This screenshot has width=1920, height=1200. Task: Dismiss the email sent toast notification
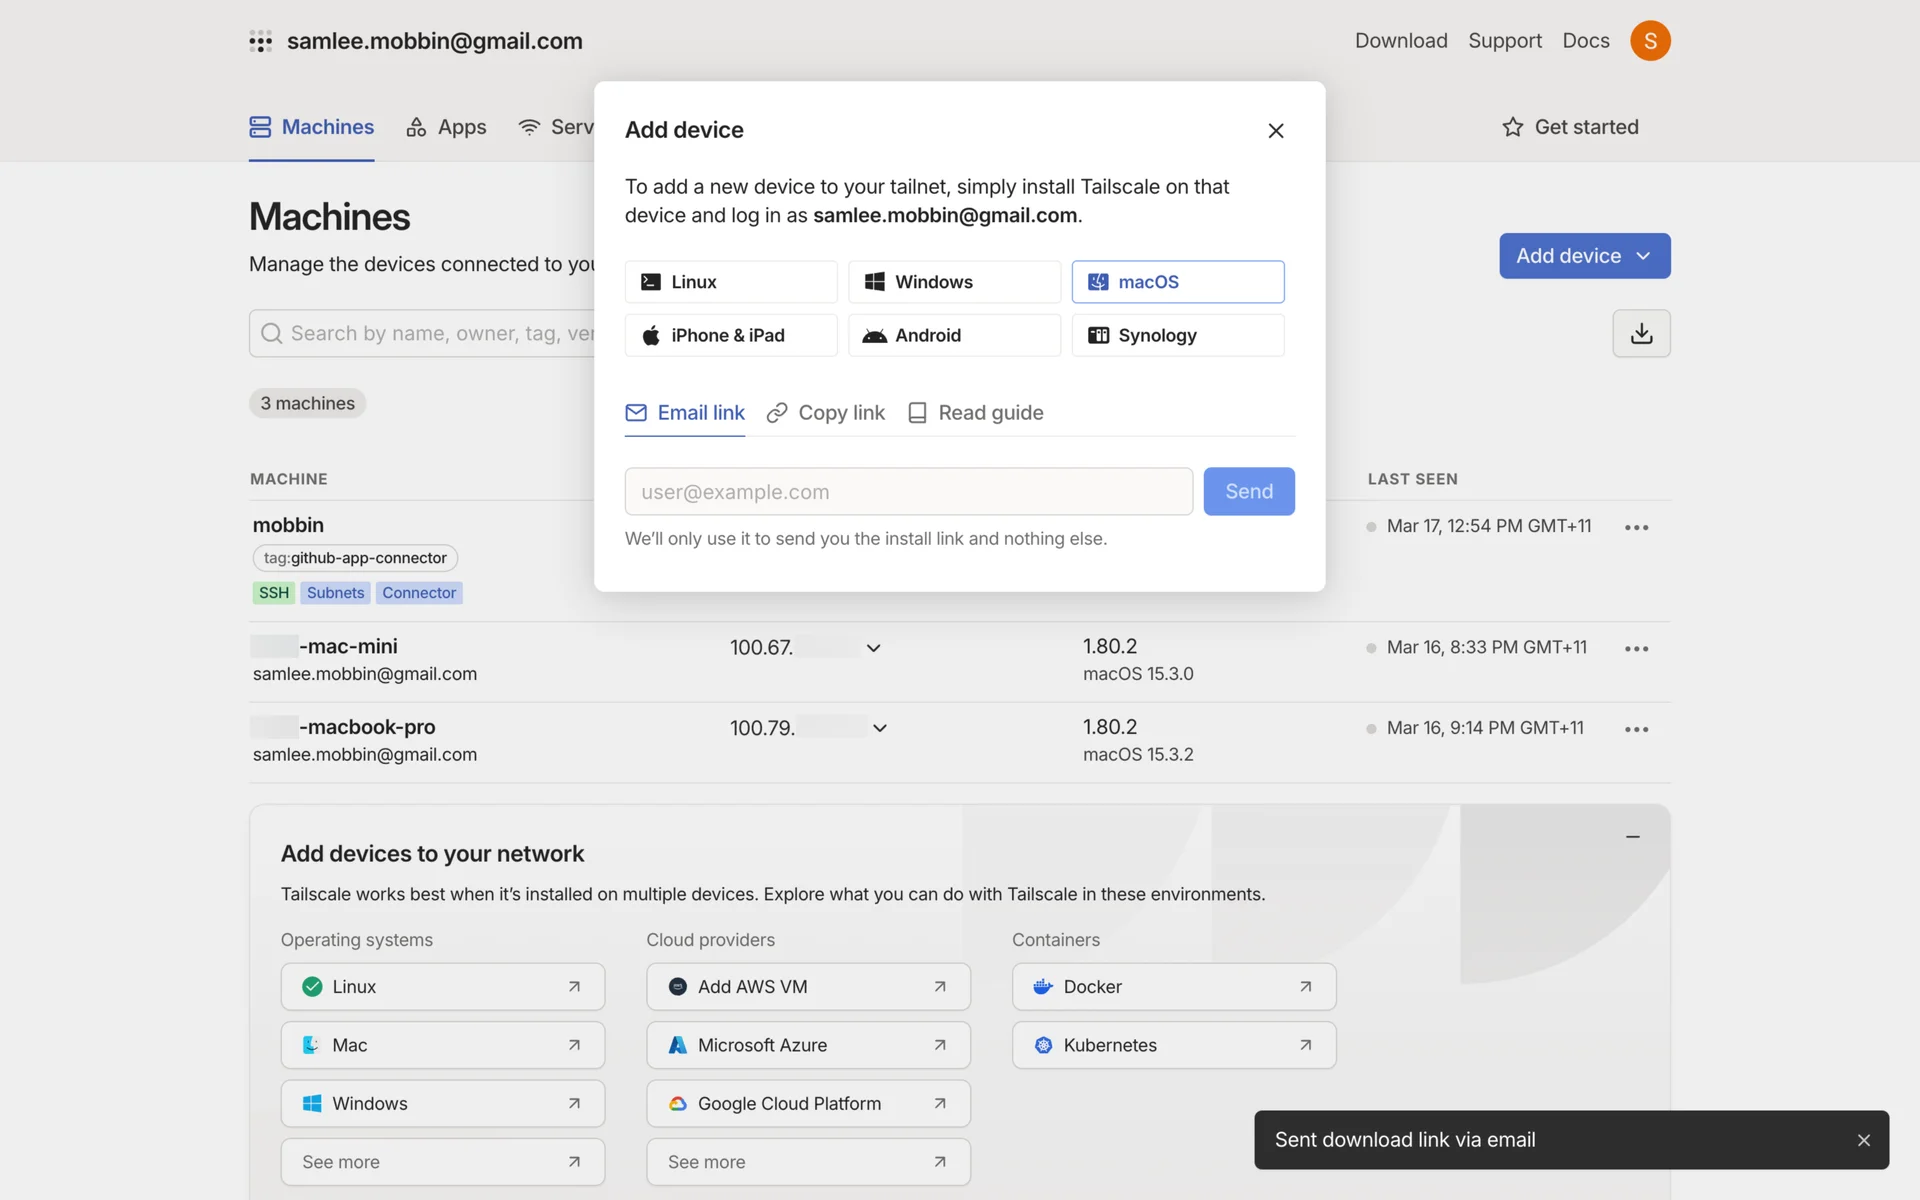pos(1863,1140)
